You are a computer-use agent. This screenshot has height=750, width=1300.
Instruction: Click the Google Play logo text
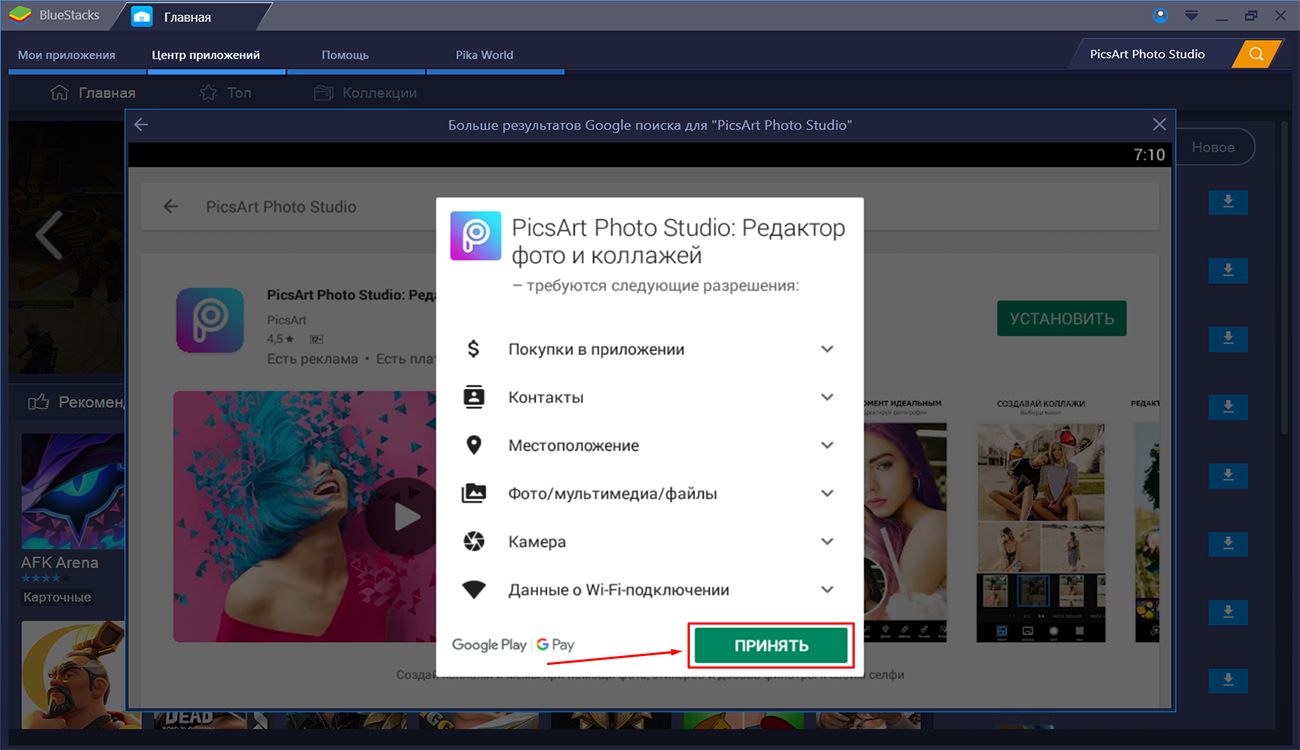pos(489,645)
